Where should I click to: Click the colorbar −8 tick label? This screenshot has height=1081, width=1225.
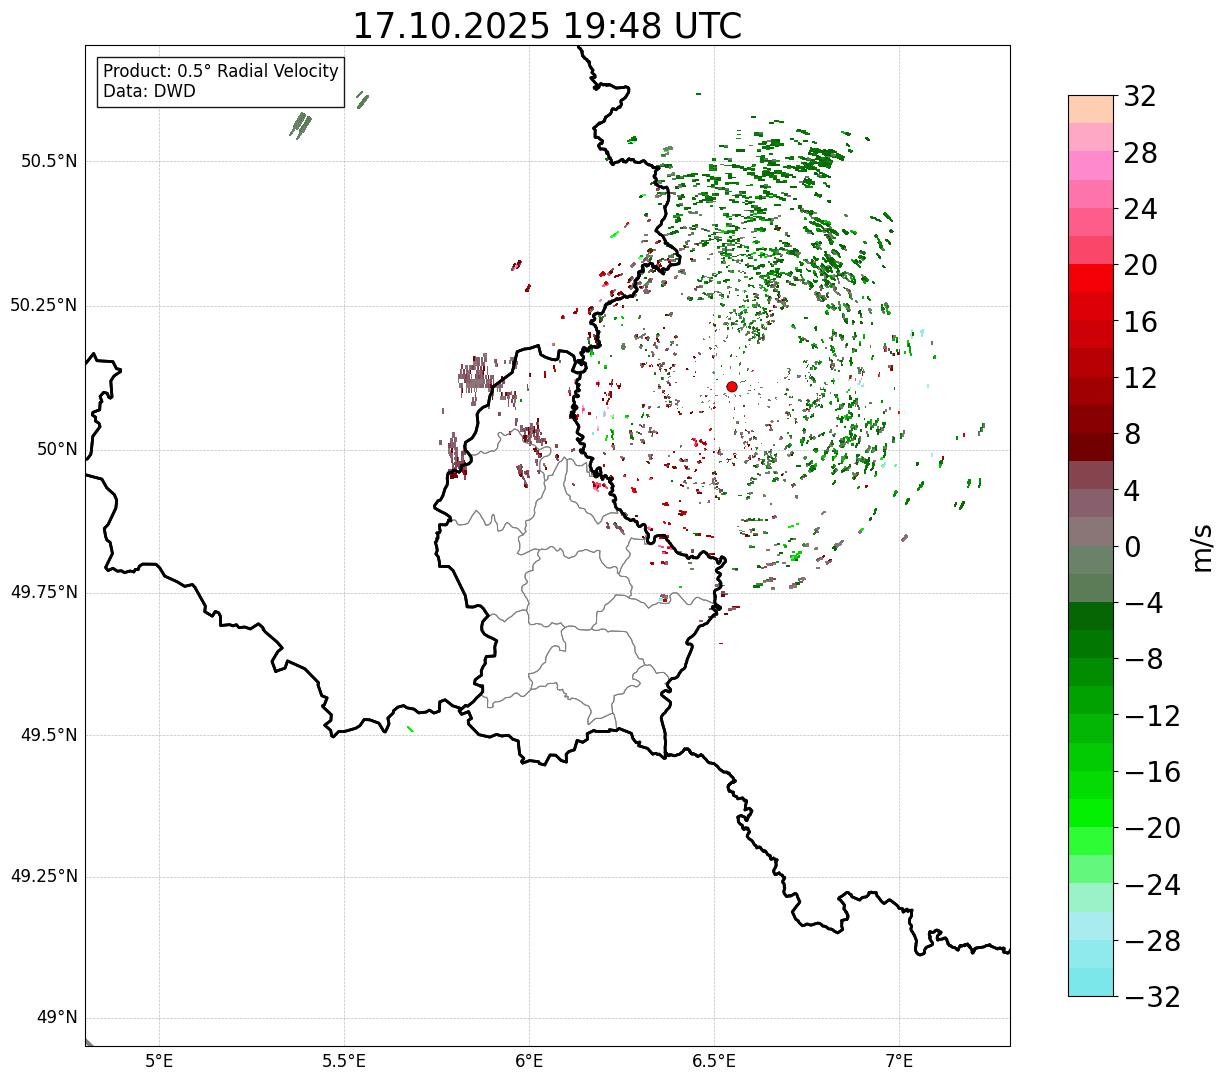coord(1142,659)
